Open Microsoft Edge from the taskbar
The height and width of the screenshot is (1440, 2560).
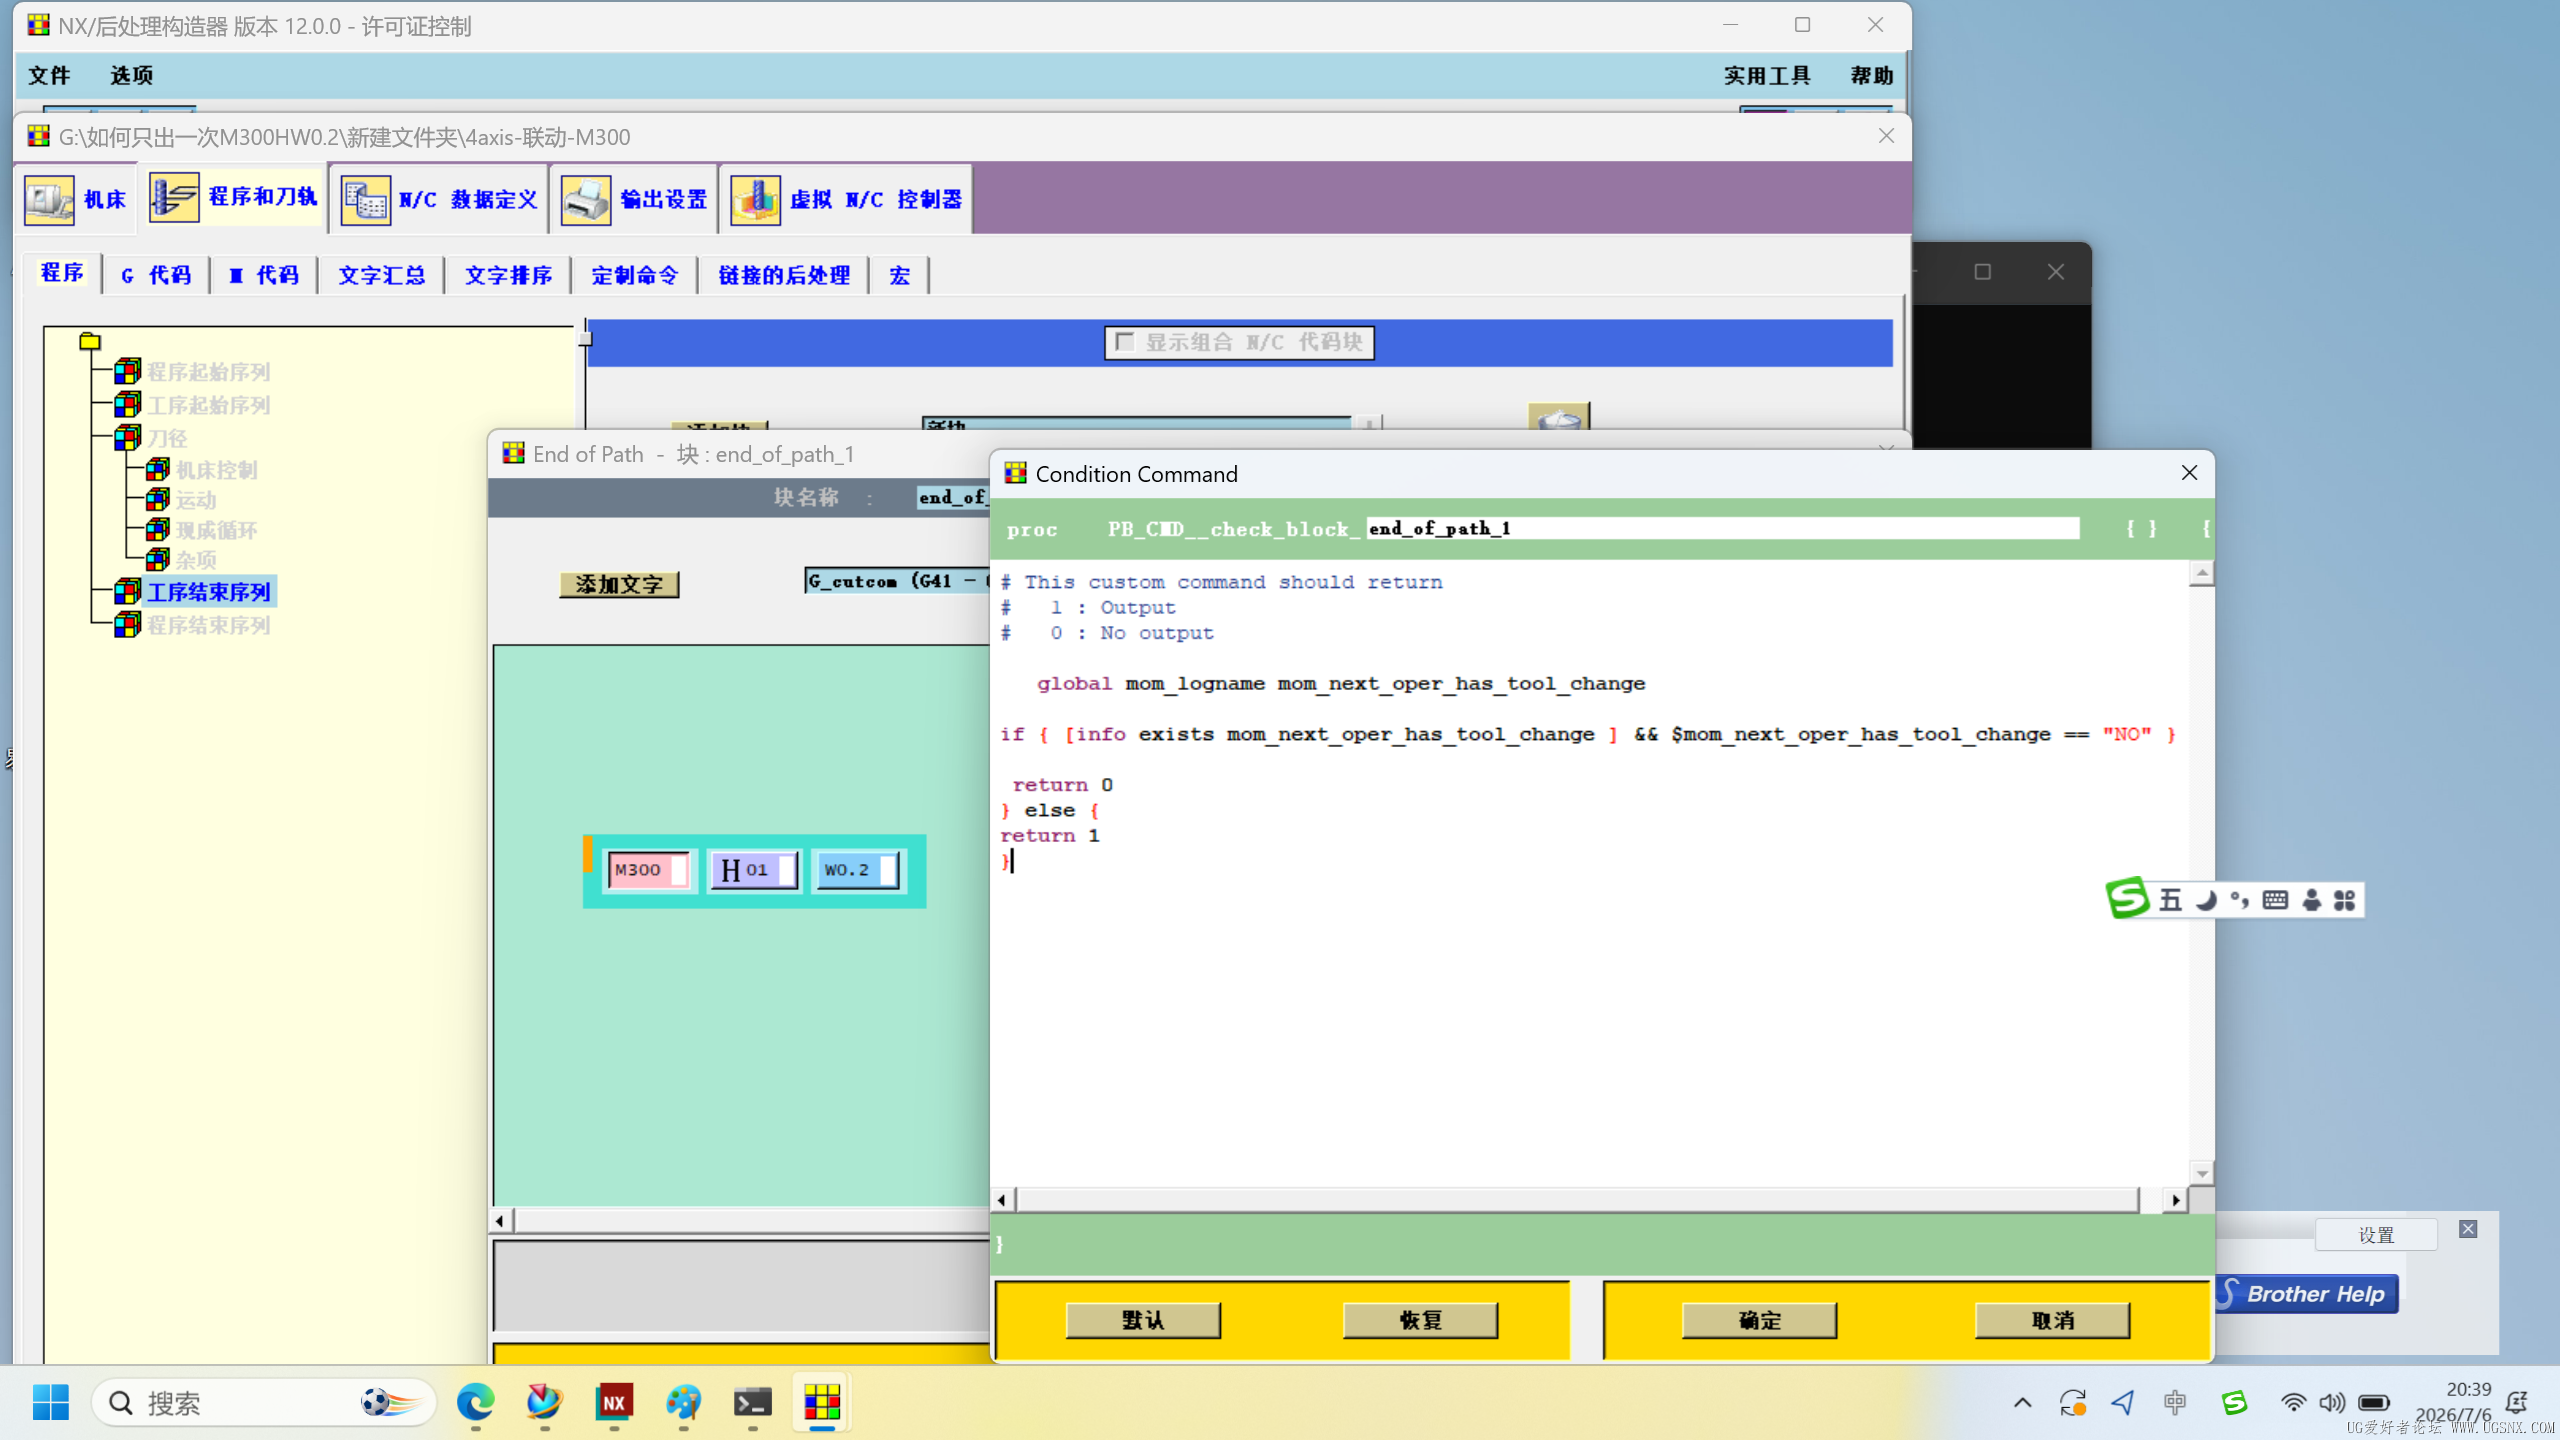475,1402
